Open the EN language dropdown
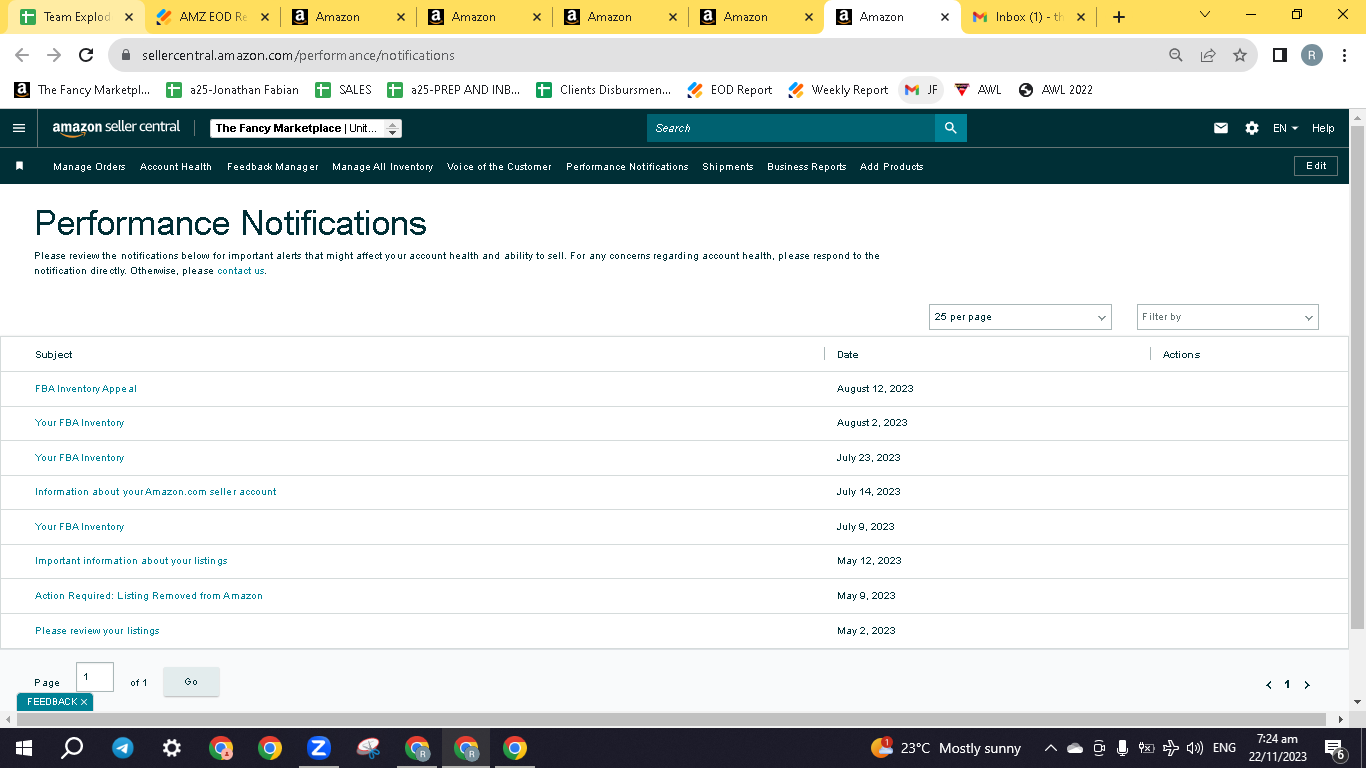Viewport: 1366px width, 768px height. 1285,128
